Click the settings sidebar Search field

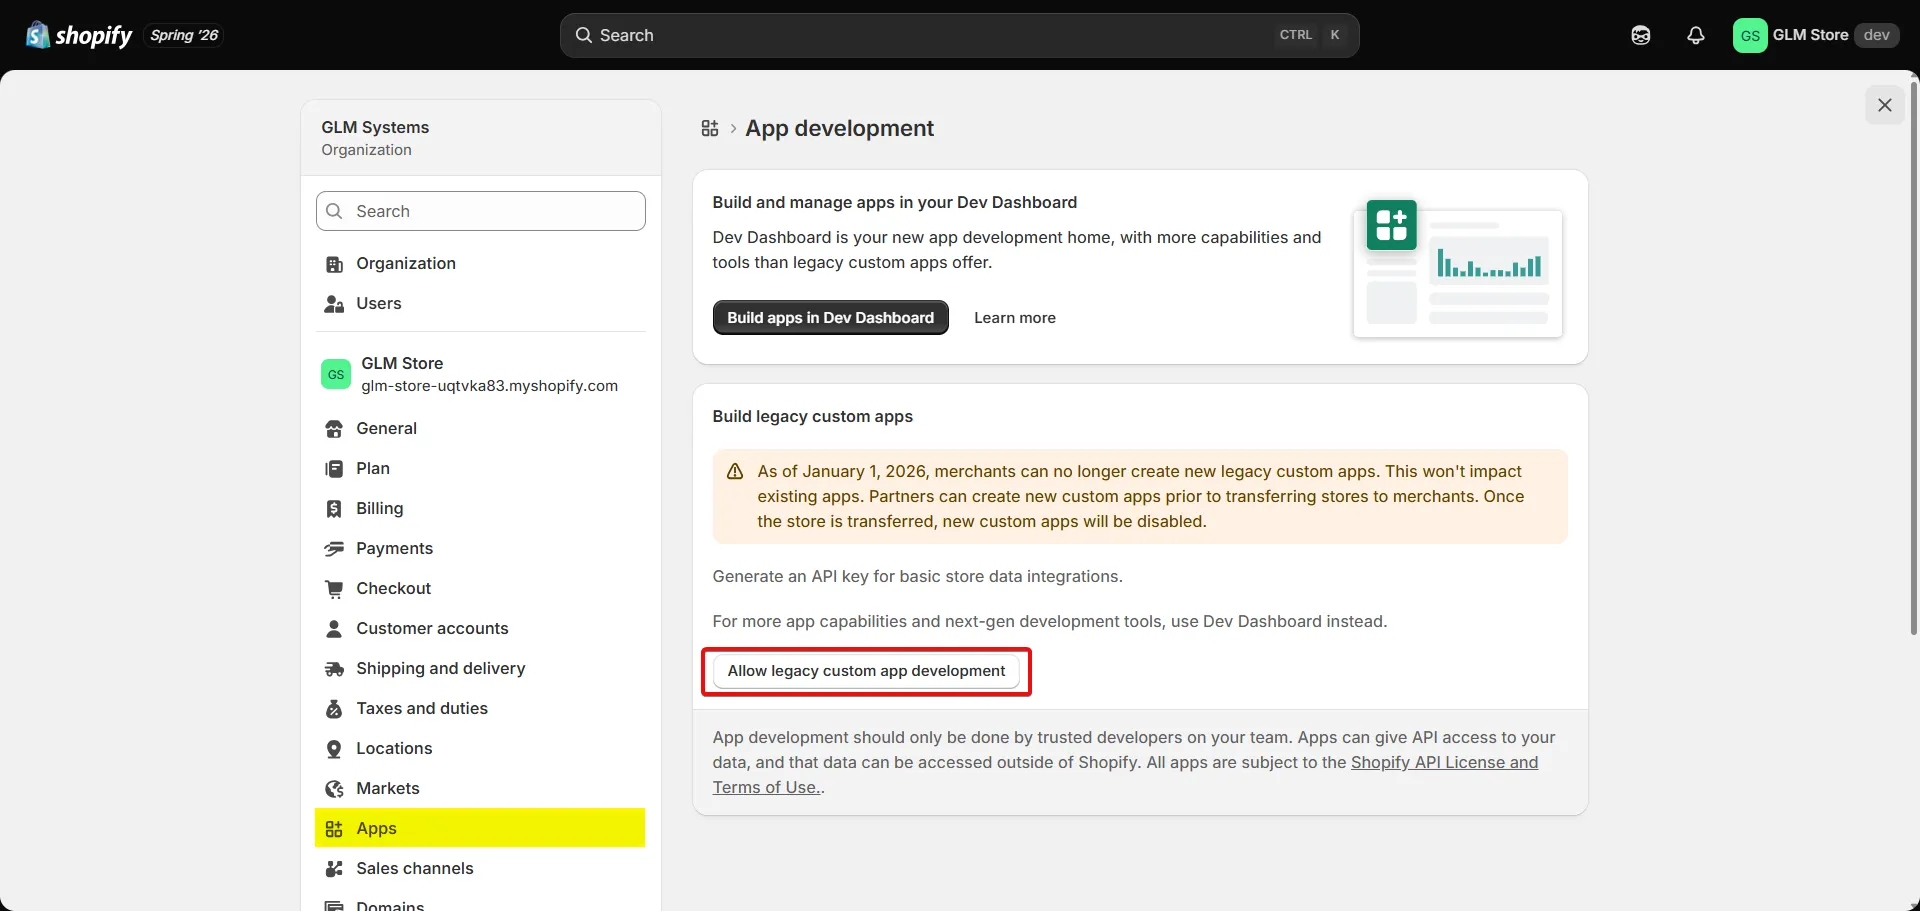(x=481, y=211)
